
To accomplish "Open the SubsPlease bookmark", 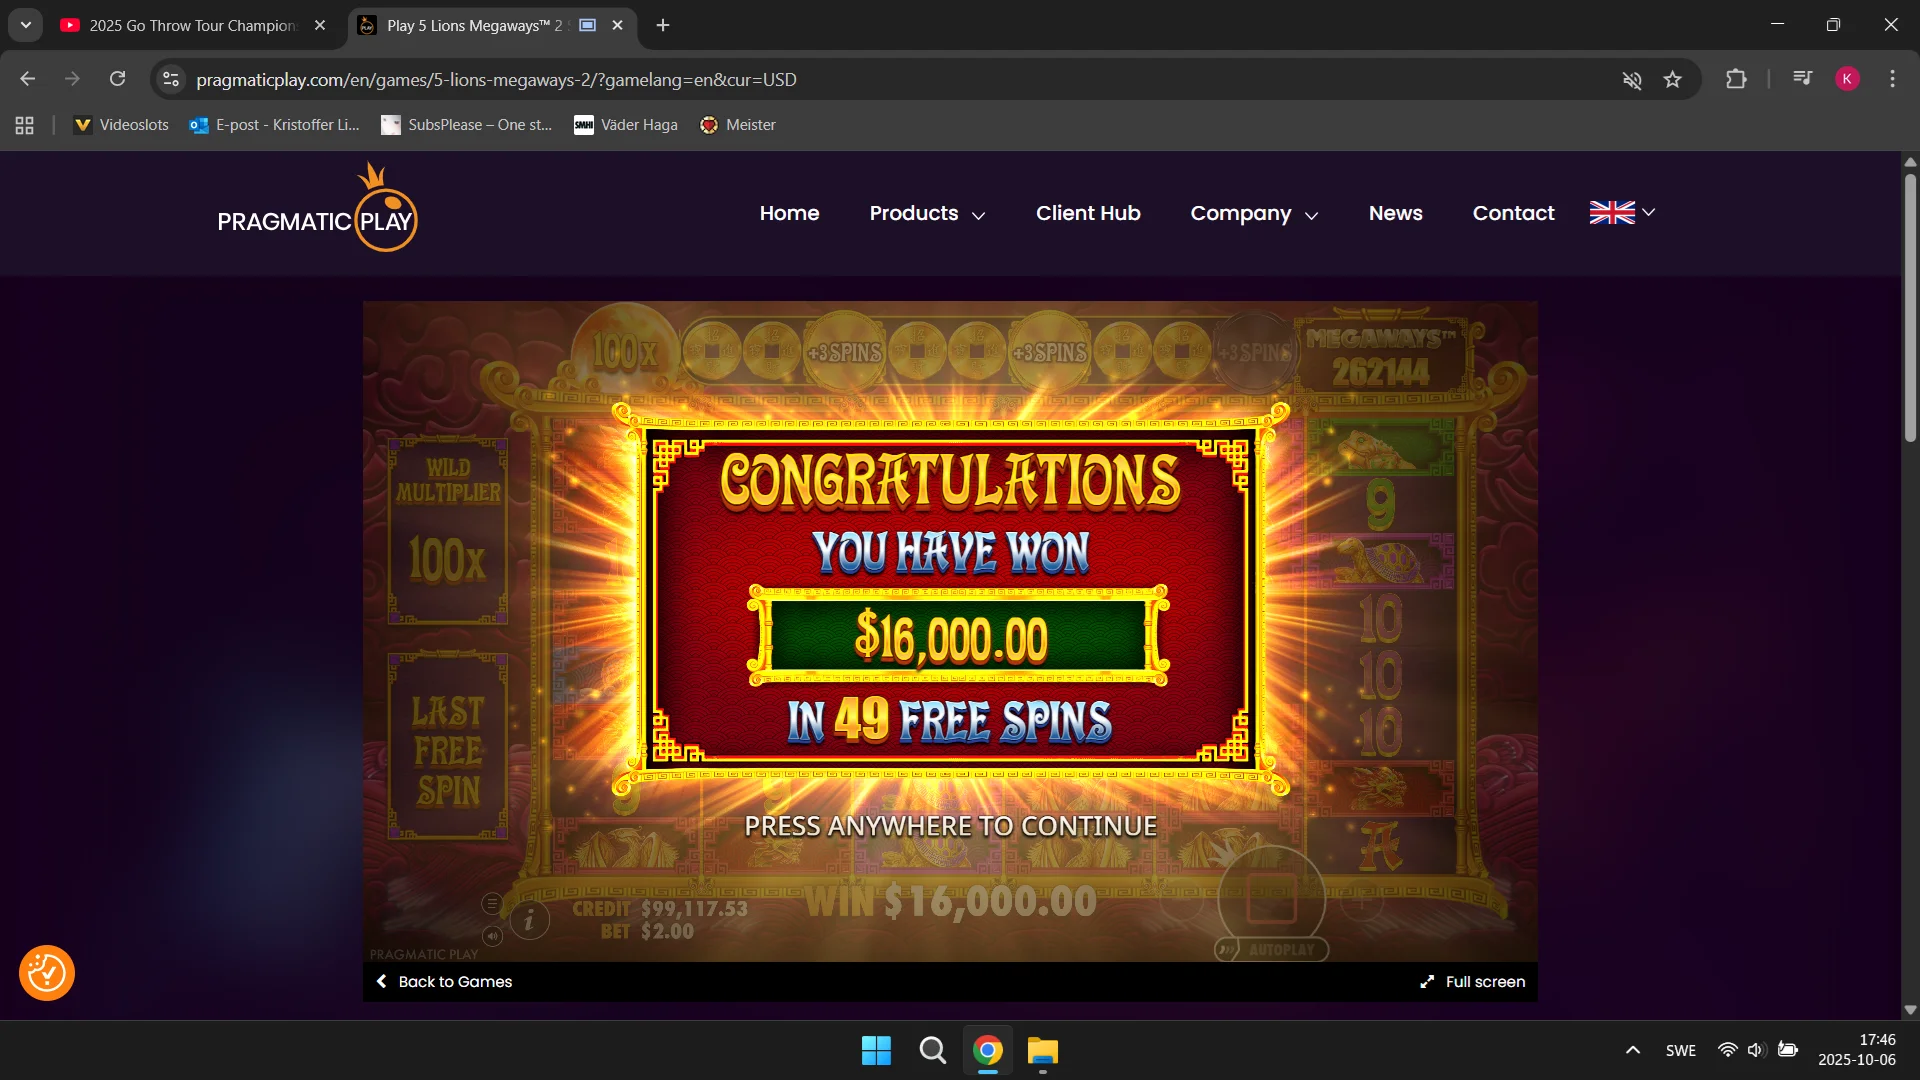I will coord(467,125).
